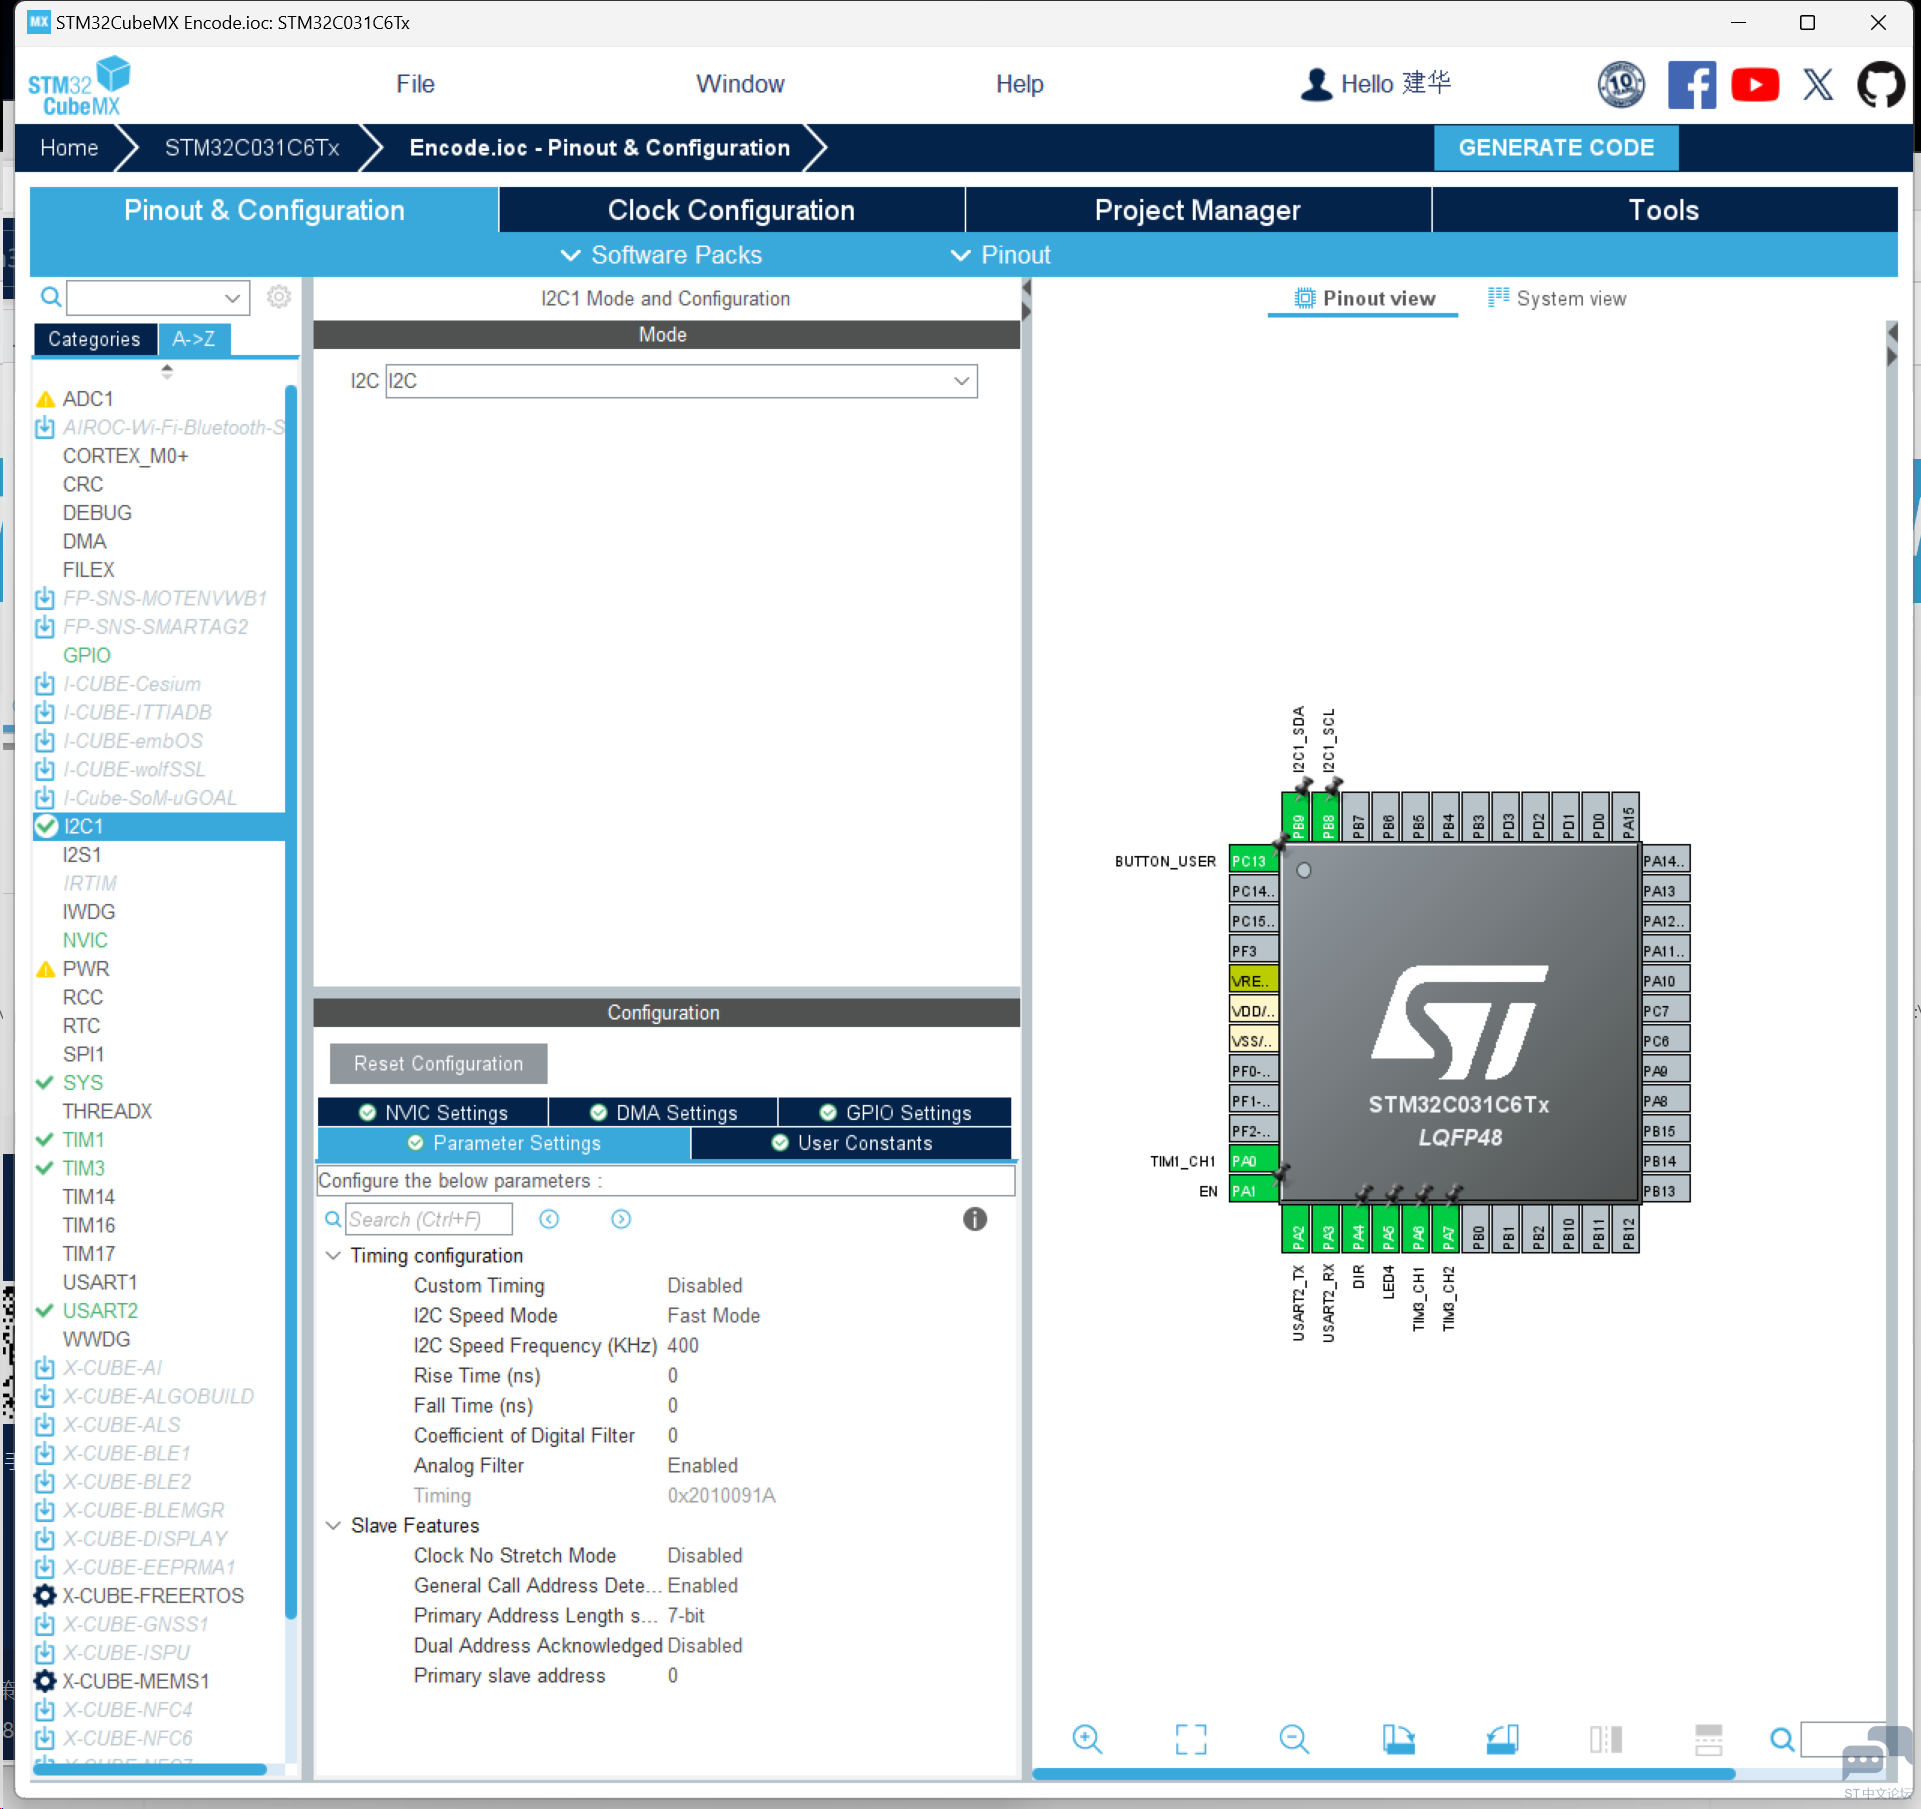Image resolution: width=1921 pixels, height=1809 pixels.
Task: Go to Home breadcrumb
Action: tap(69, 148)
